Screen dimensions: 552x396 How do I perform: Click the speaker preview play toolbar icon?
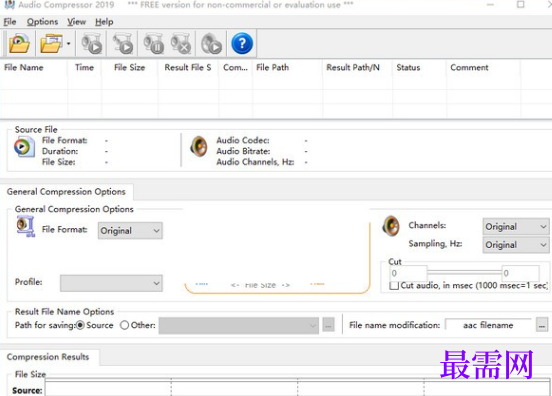(211, 44)
